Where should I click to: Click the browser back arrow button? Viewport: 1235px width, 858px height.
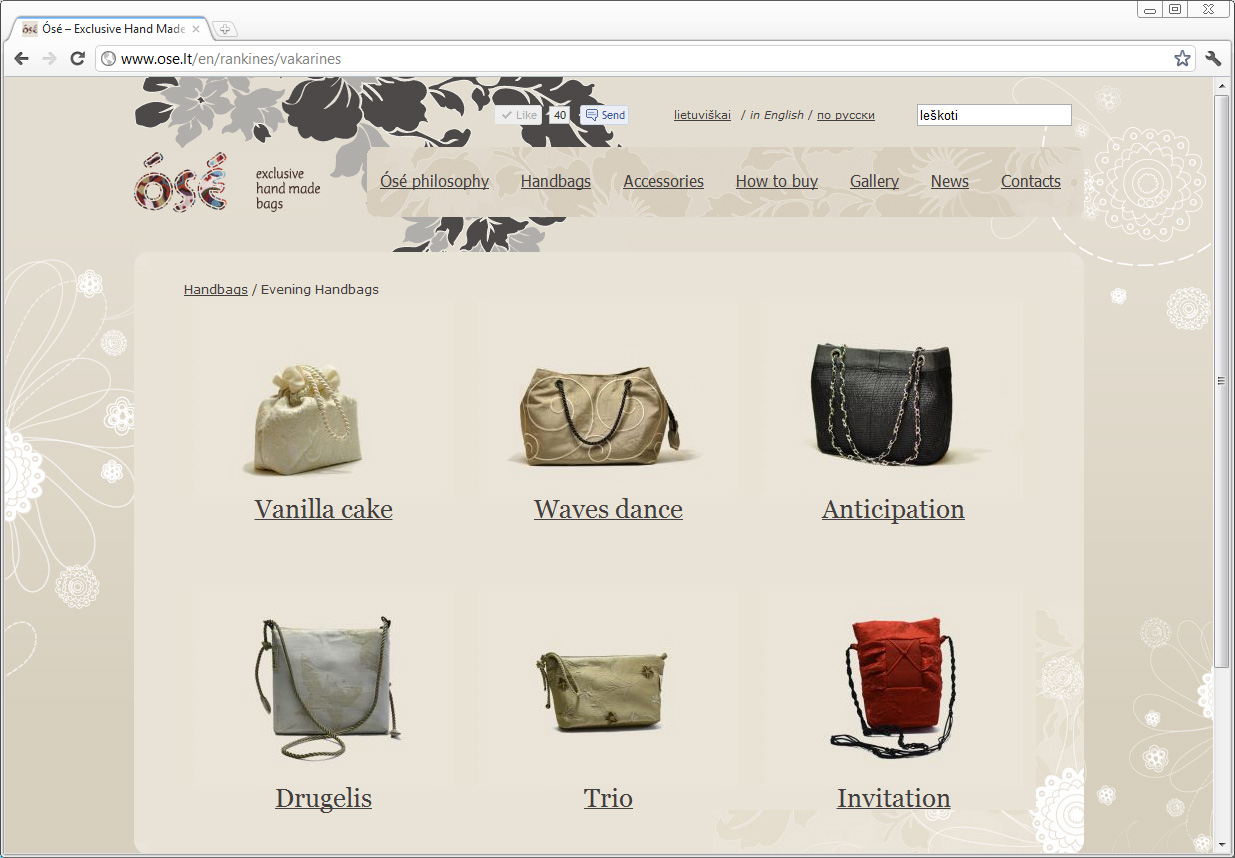(21, 59)
